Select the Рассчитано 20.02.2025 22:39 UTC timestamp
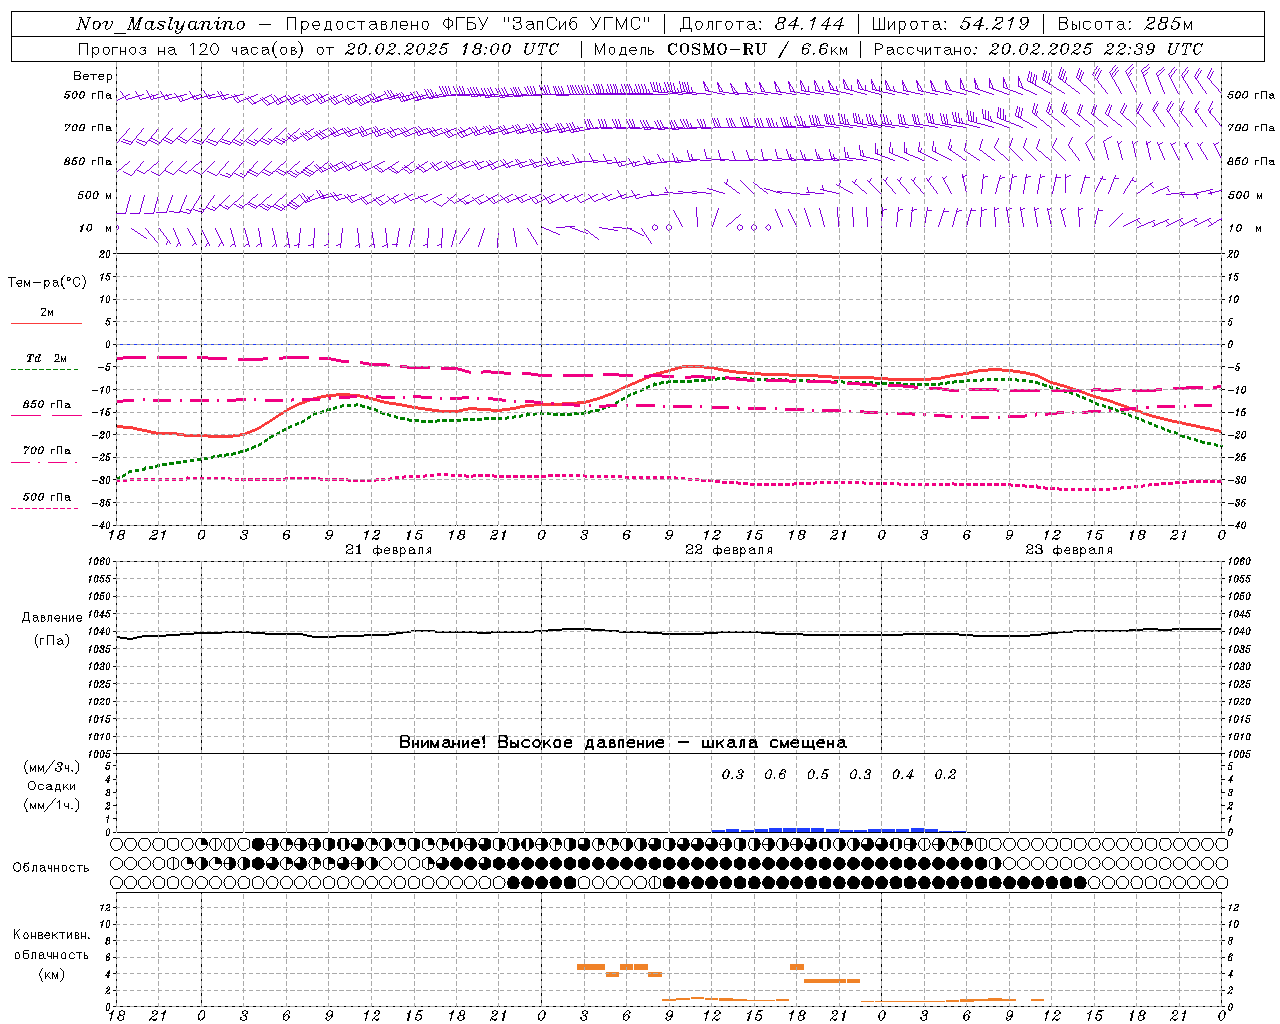Screen dimensions: 1280x1024 1038,49
